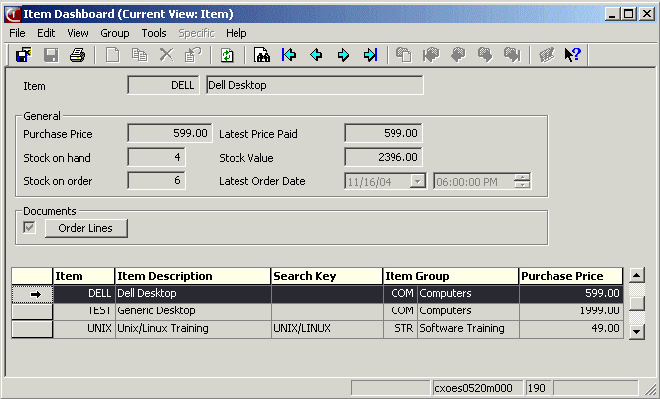Viewport: 660px width, 399px height.
Task: Open the Latest Order Date dropdown
Action: click(x=418, y=181)
